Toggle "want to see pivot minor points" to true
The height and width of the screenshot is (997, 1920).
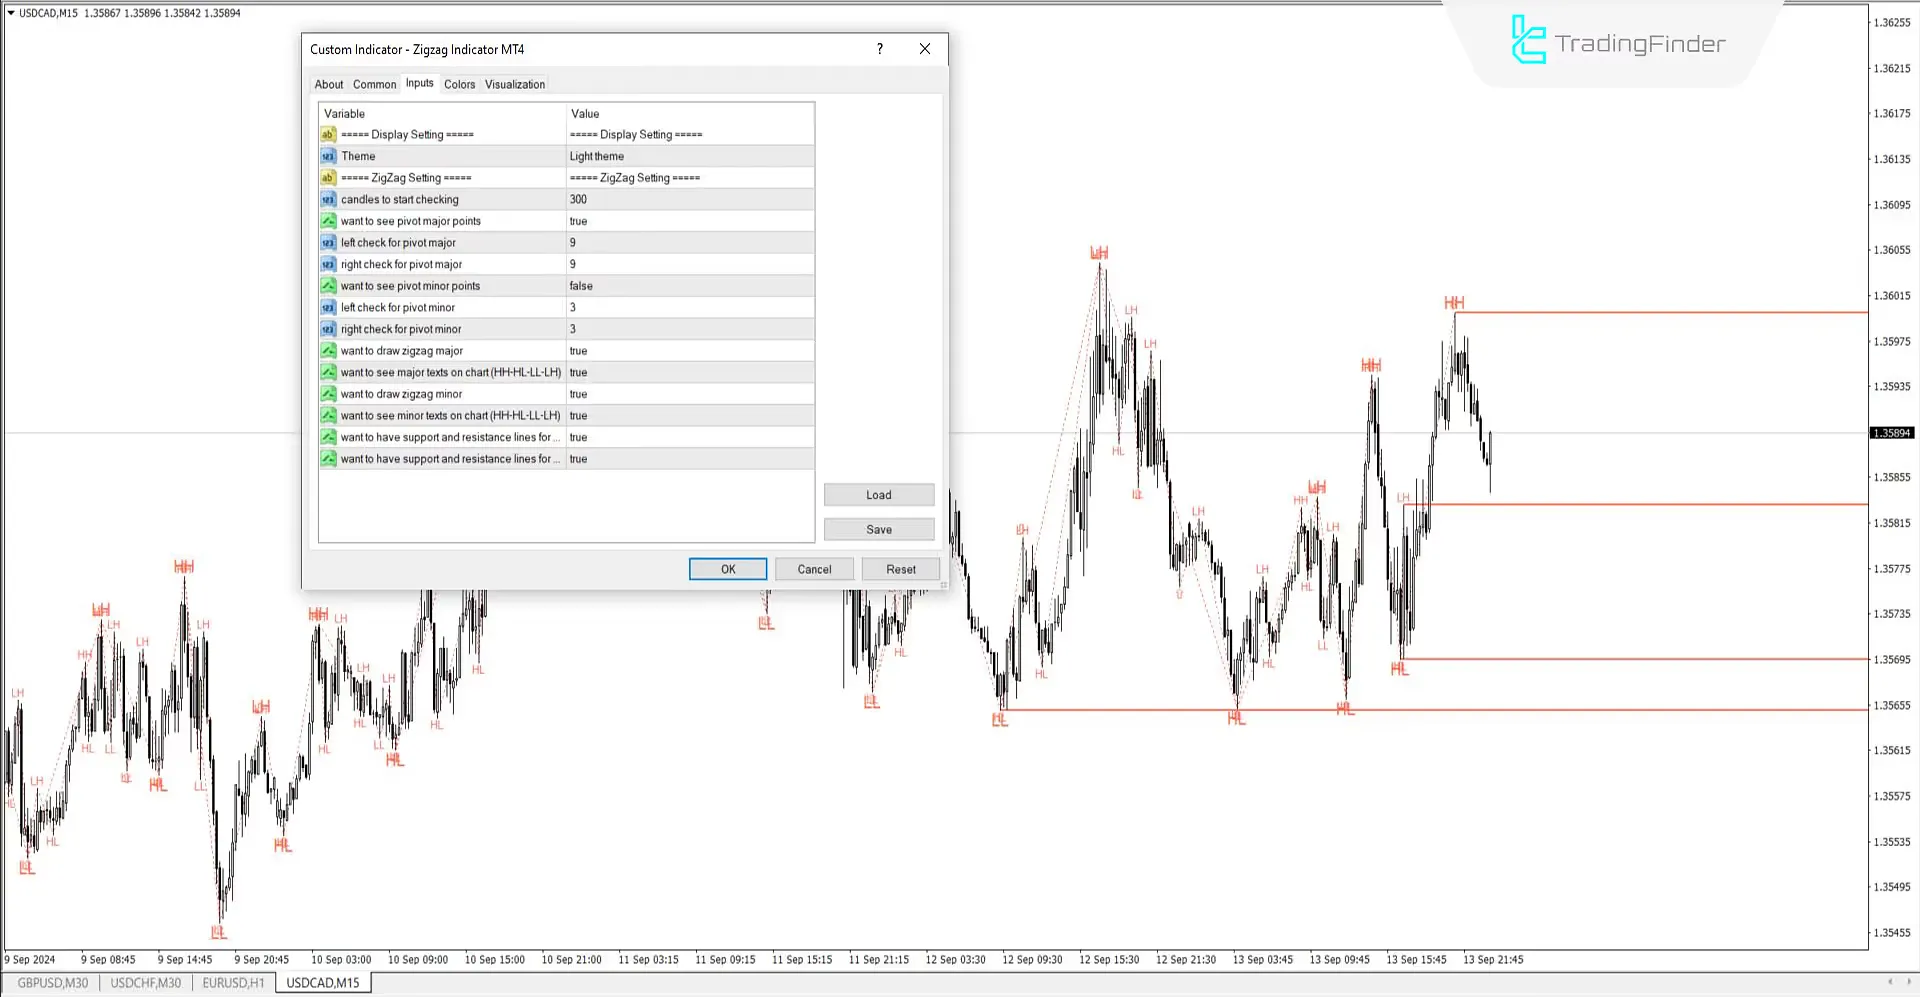(690, 285)
